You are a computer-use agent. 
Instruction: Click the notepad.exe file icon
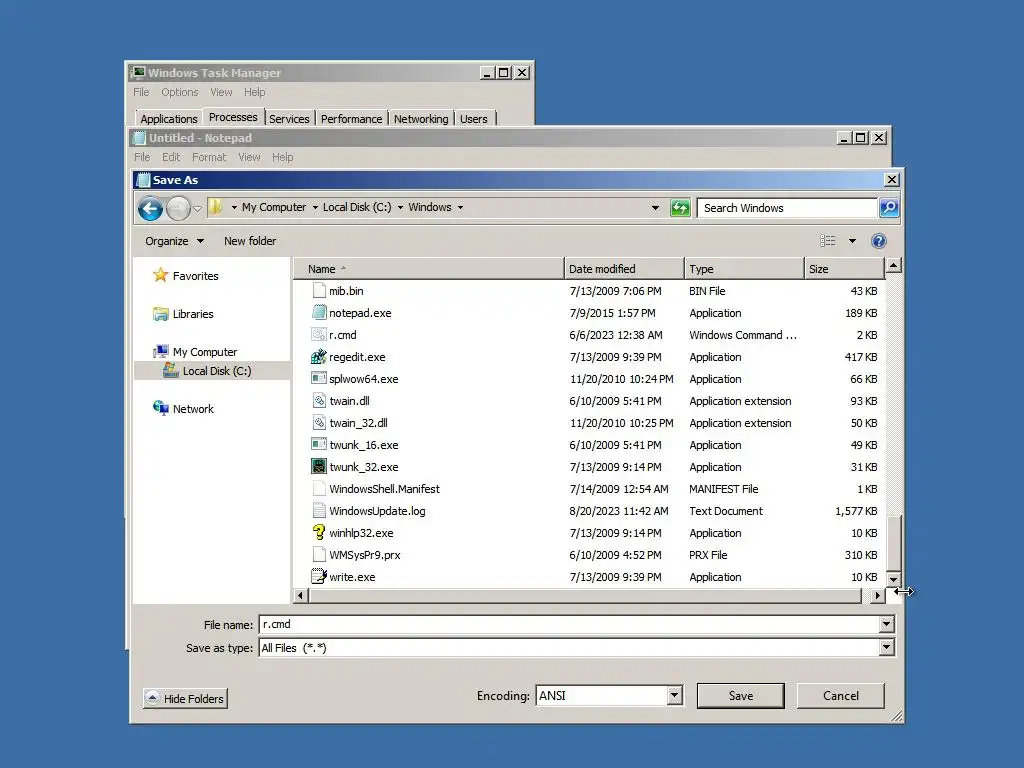point(319,312)
